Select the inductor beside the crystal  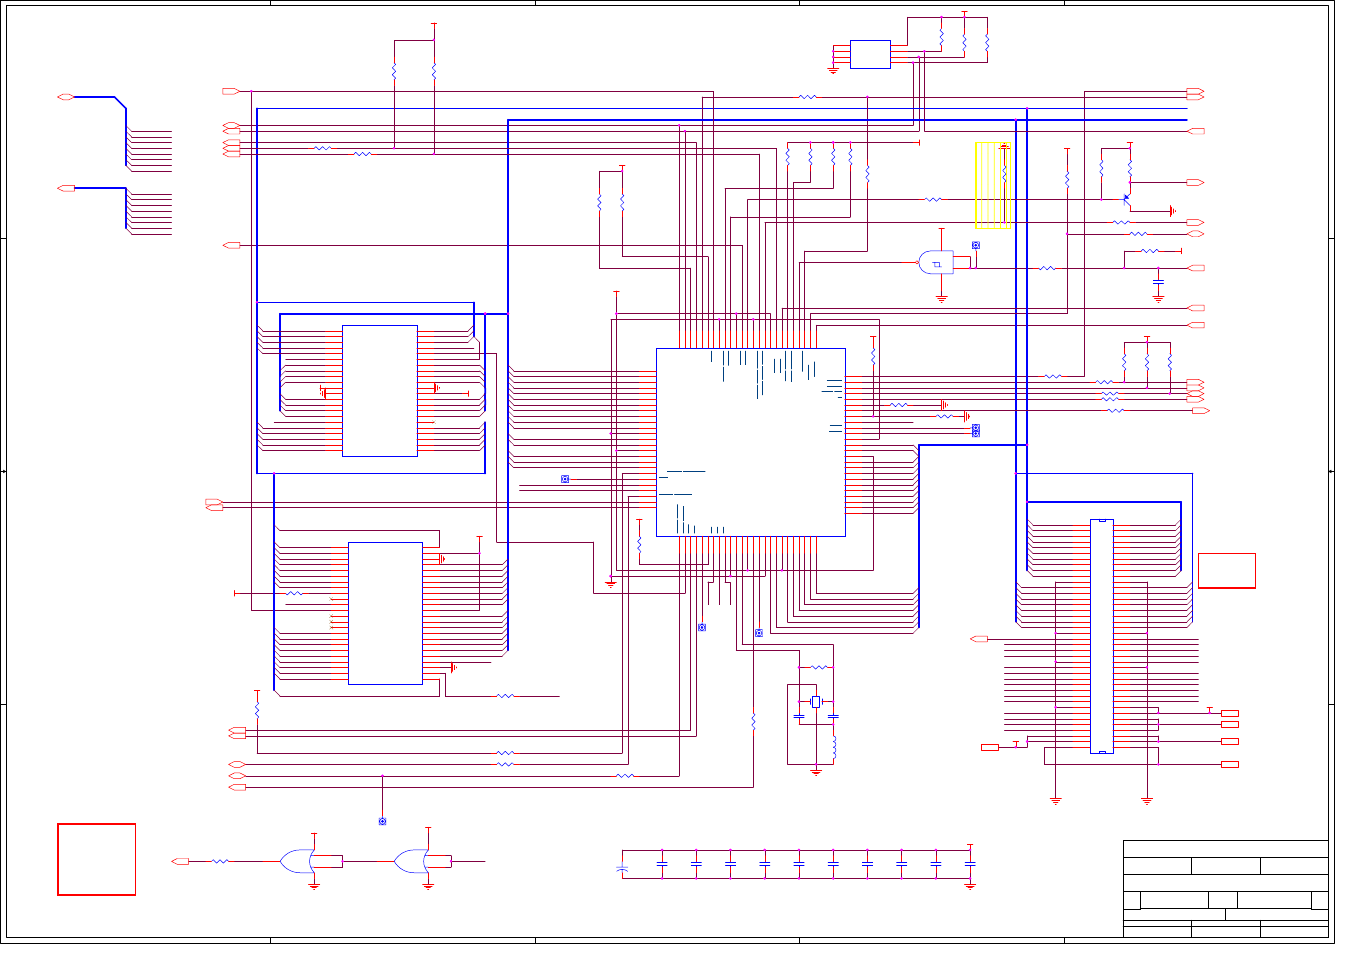coord(834,746)
